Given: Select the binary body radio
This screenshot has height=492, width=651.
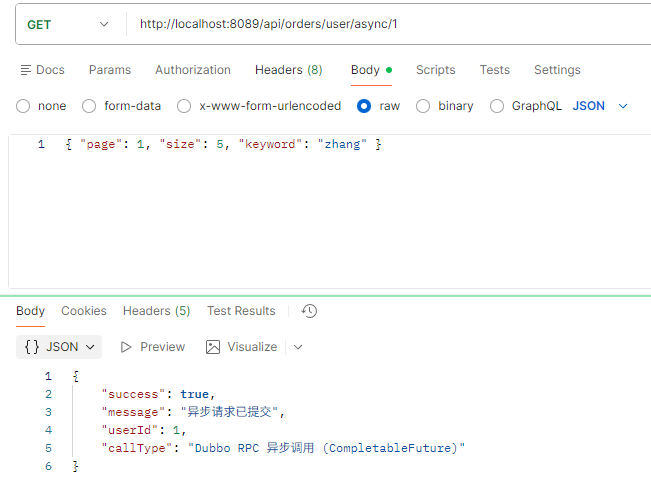Looking at the screenshot, I should (x=423, y=106).
